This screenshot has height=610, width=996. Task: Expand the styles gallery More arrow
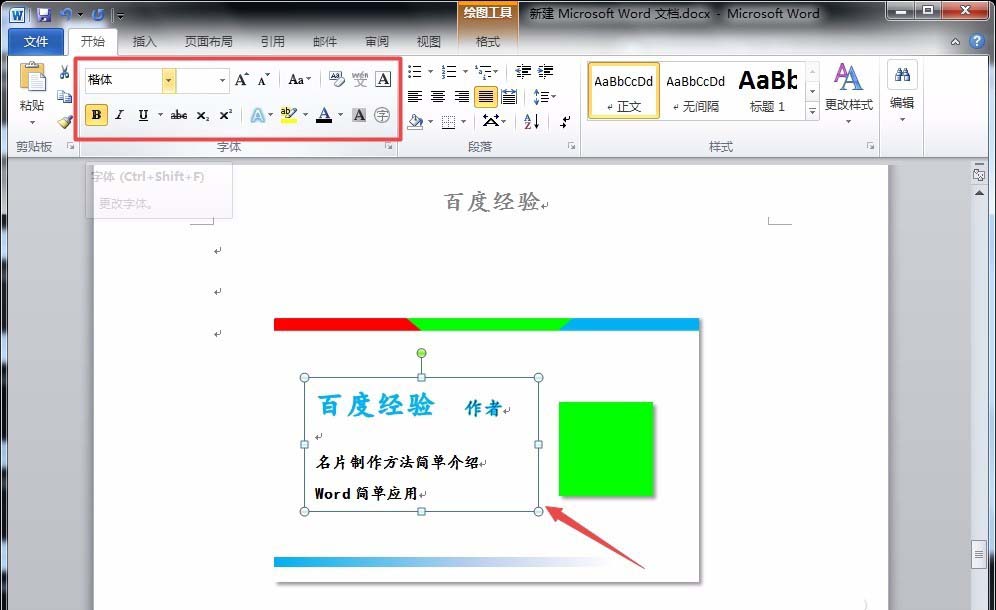[812, 111]
